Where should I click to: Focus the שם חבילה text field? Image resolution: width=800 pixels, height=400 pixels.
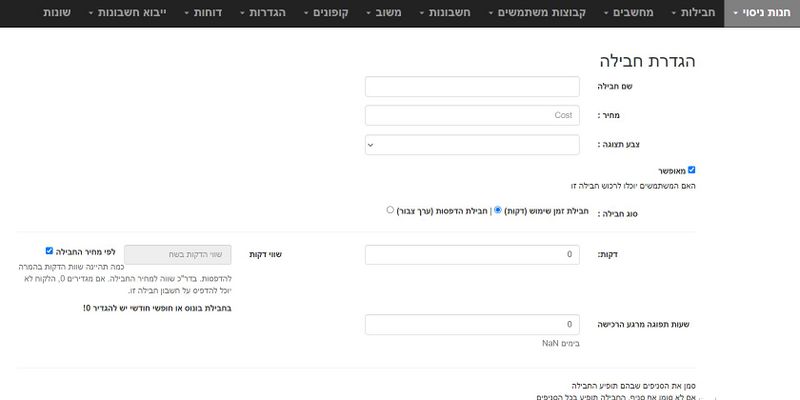[x=472, y=87]
